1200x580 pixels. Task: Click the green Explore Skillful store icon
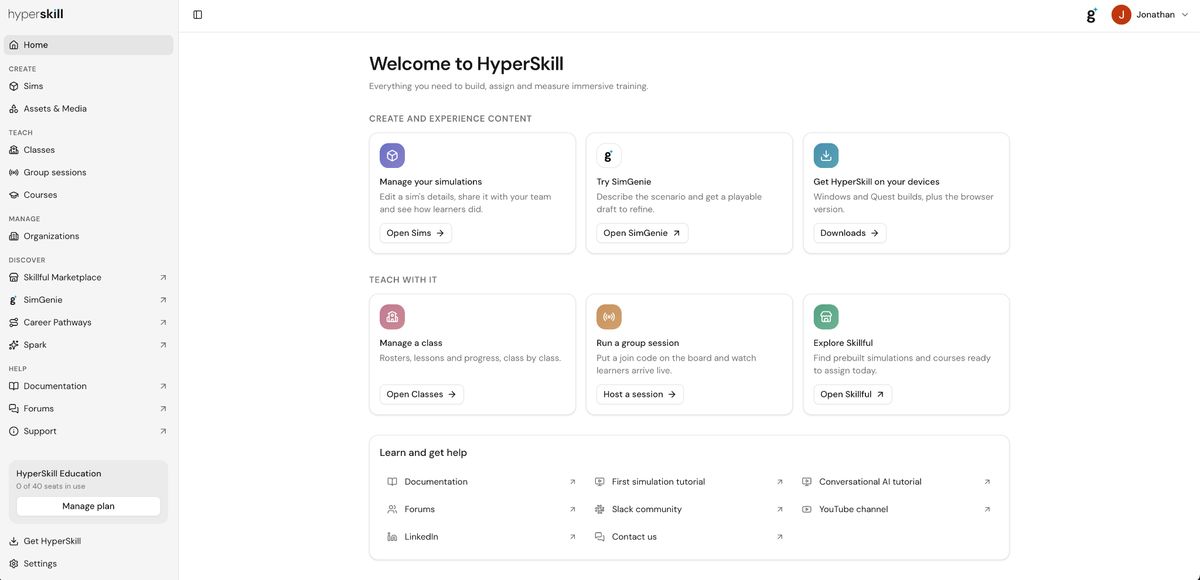click(x=826, y=317)
